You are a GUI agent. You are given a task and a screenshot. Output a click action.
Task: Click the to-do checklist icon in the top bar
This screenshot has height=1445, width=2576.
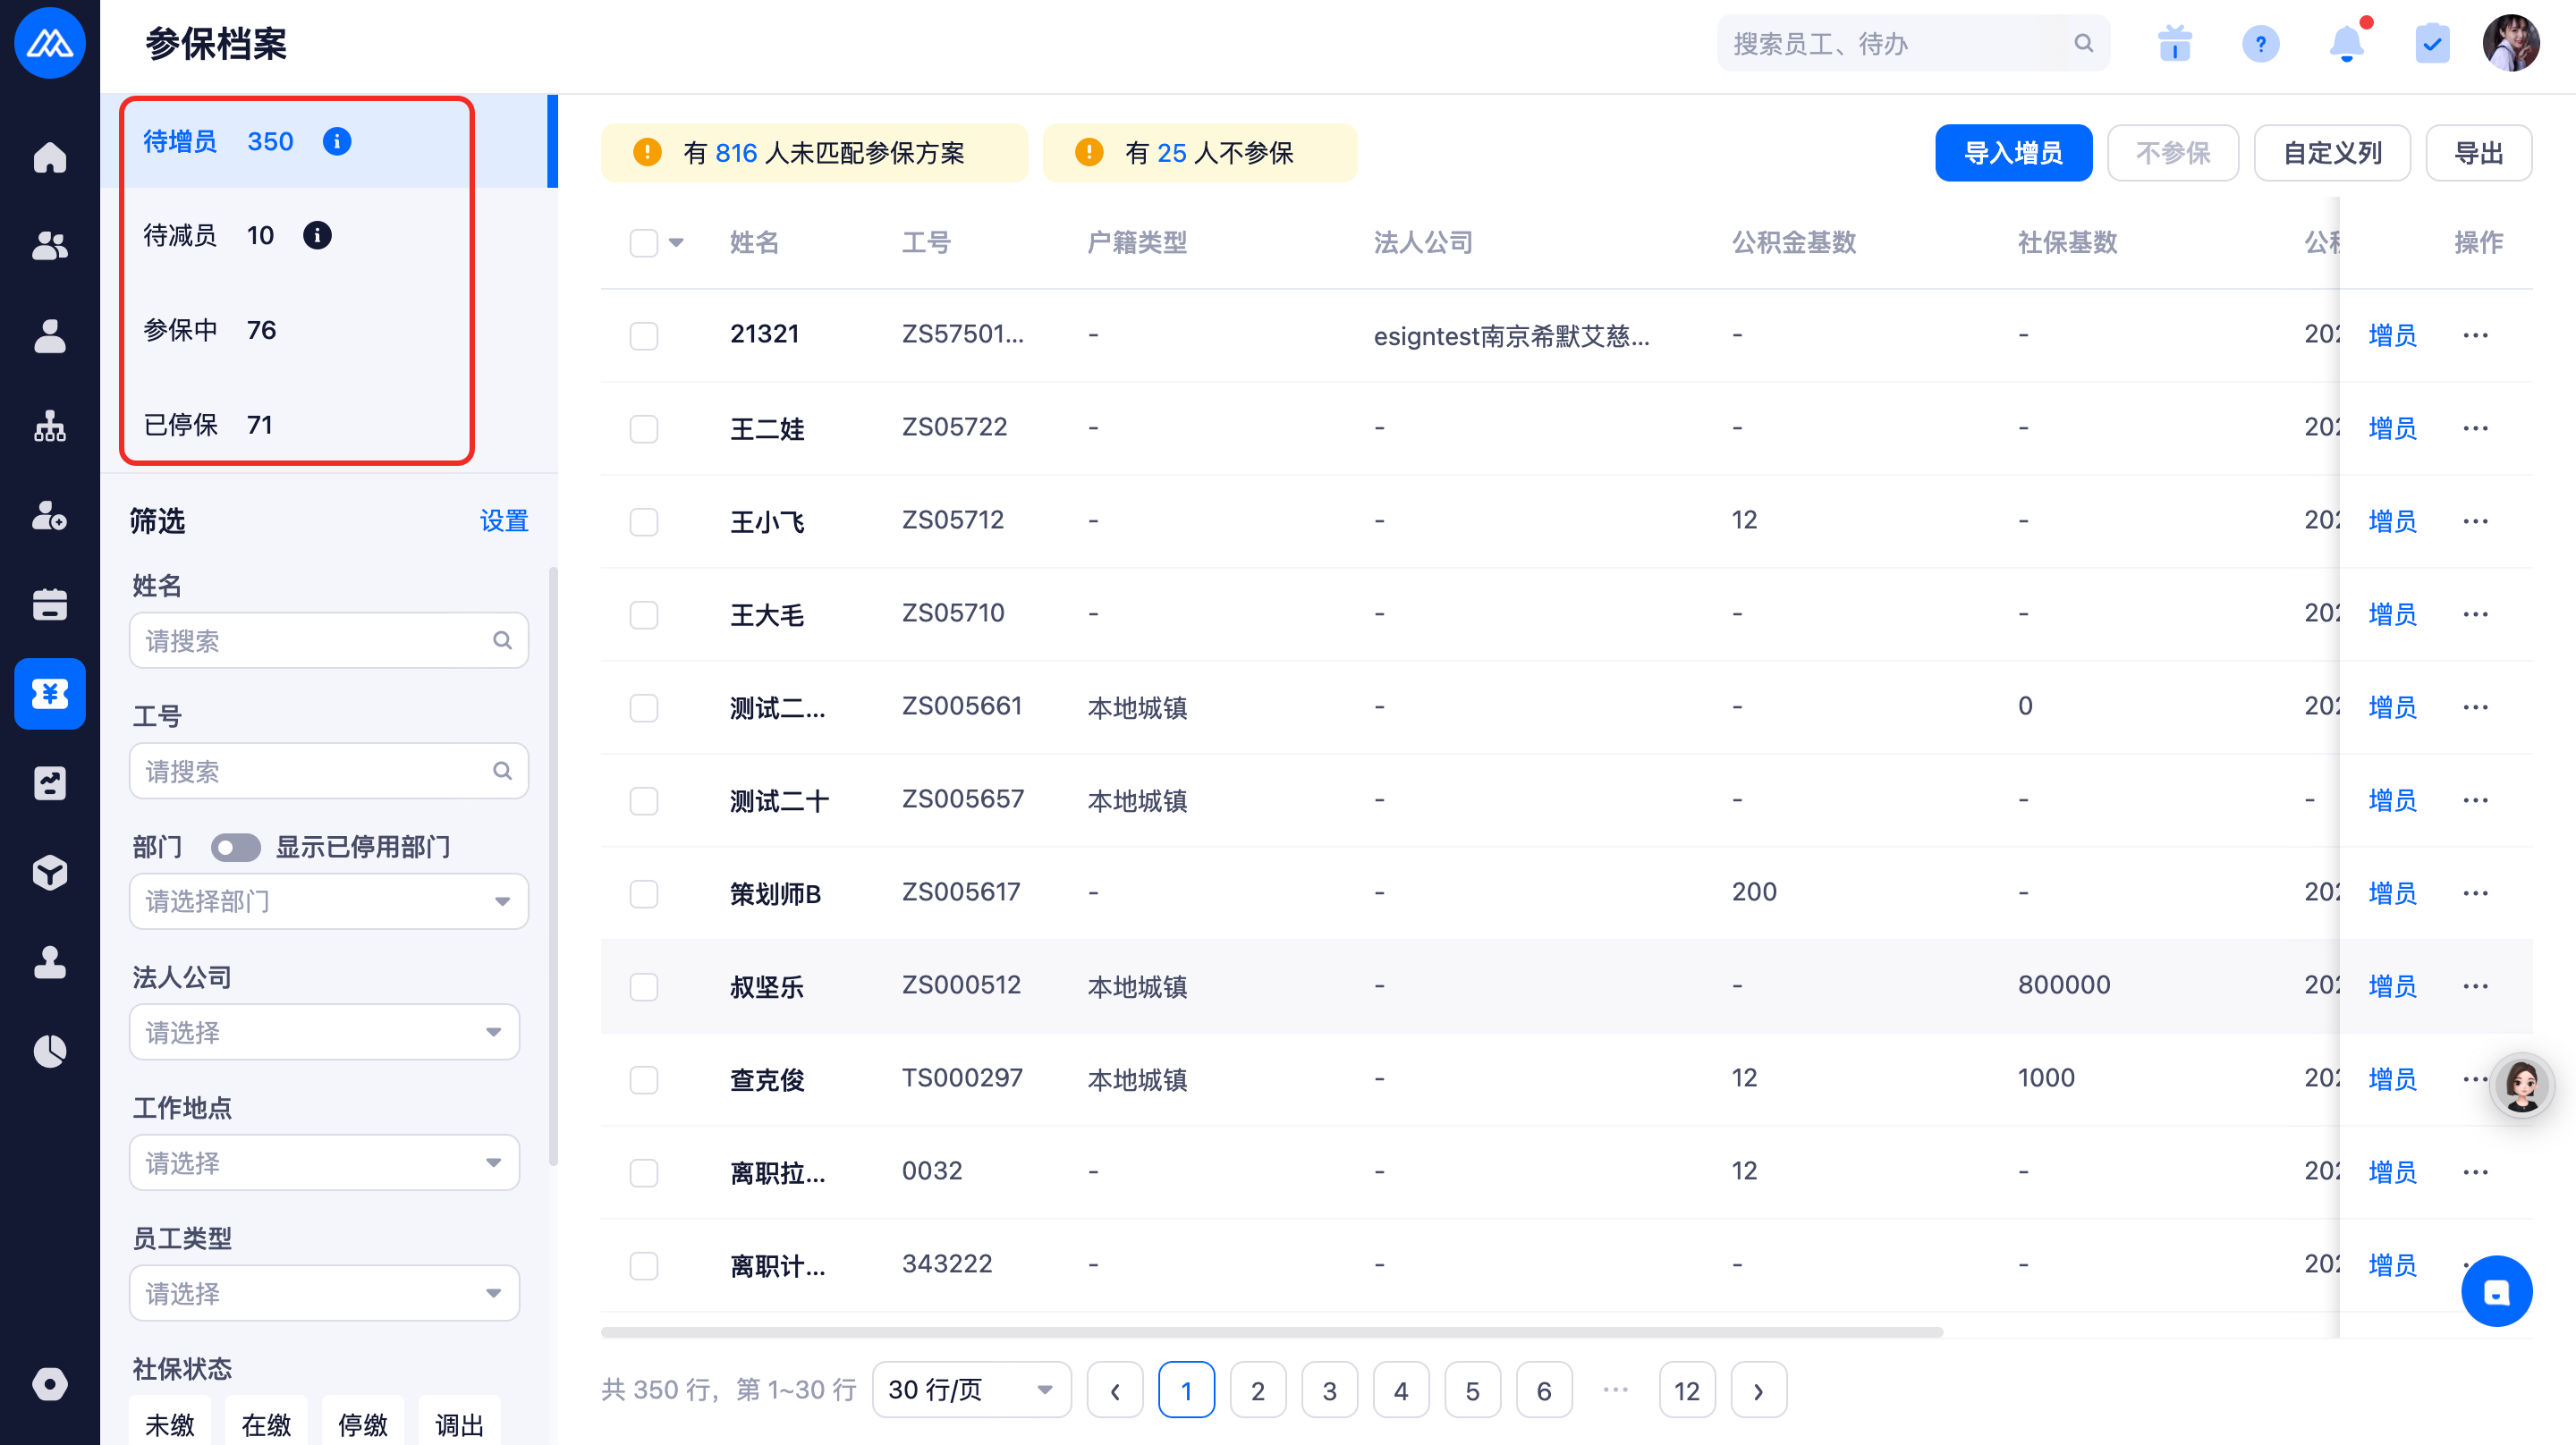pos(2431,44)
